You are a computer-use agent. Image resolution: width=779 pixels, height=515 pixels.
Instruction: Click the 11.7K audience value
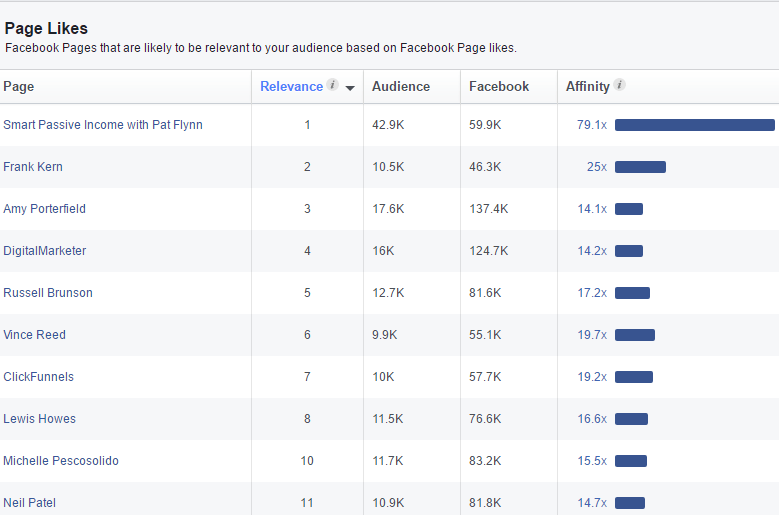(388, 460)
